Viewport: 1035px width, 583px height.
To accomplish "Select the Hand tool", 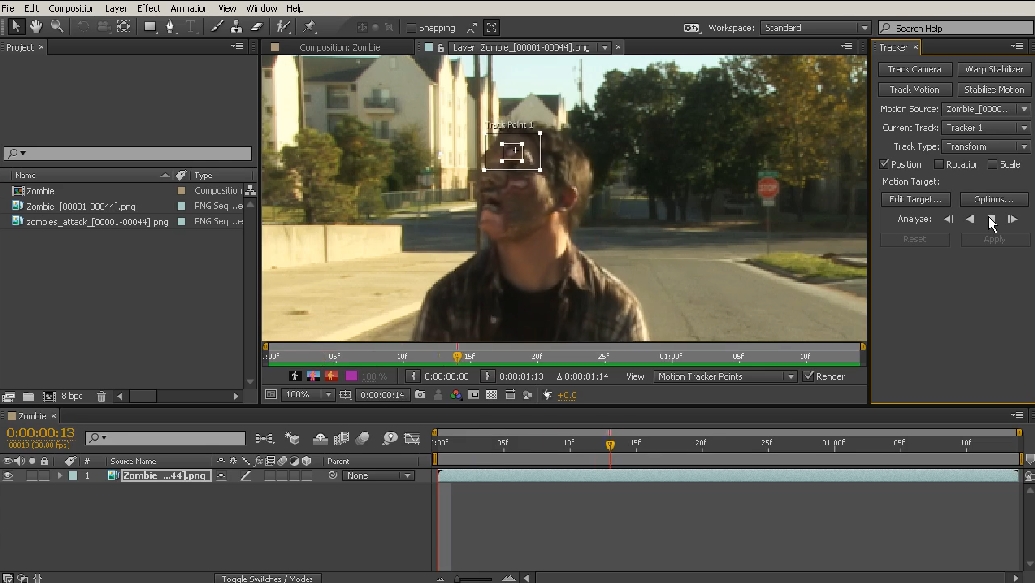I will 37,27.
